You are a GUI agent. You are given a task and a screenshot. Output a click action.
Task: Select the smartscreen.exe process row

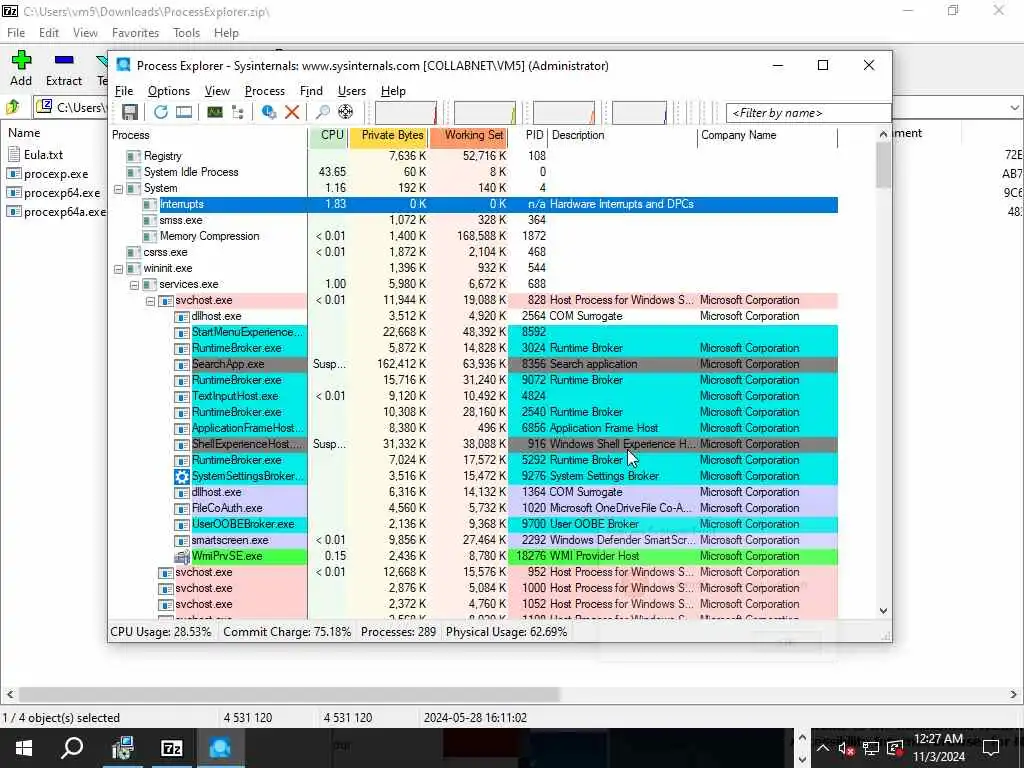[474, 540]
